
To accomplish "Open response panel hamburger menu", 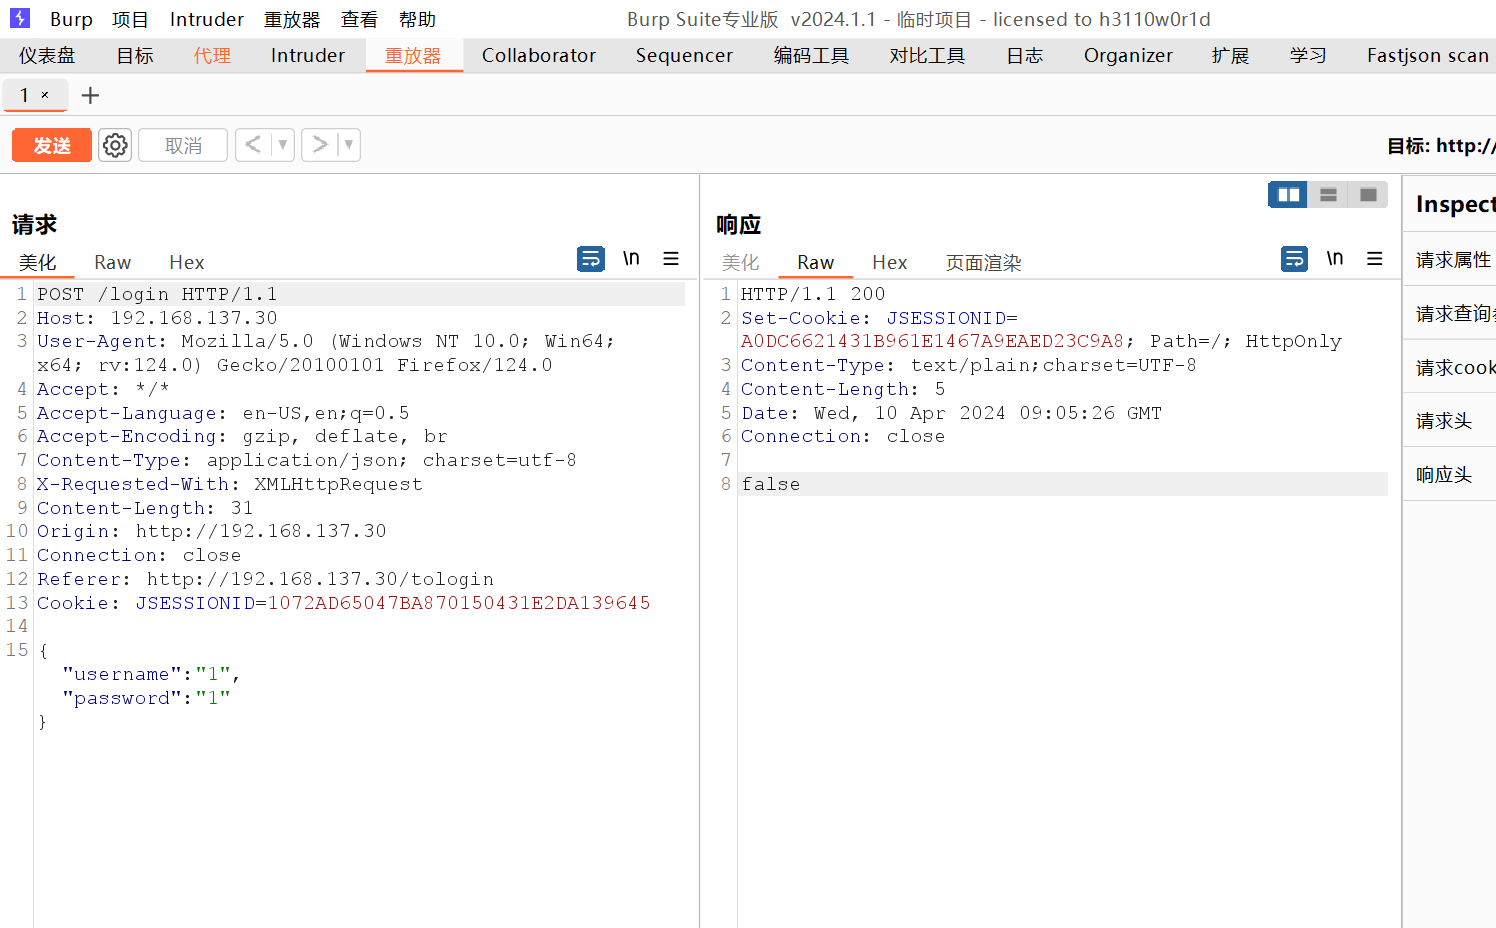I will [1375, 259].
